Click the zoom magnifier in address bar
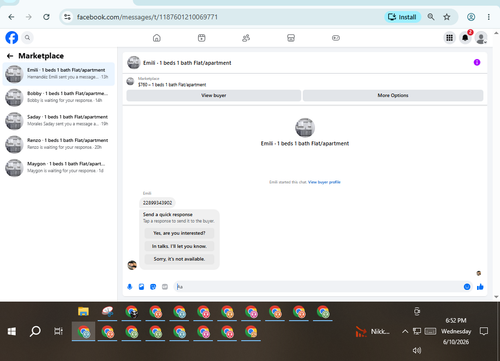Viewport: 500px width, 361px height. tap(431, 17)
